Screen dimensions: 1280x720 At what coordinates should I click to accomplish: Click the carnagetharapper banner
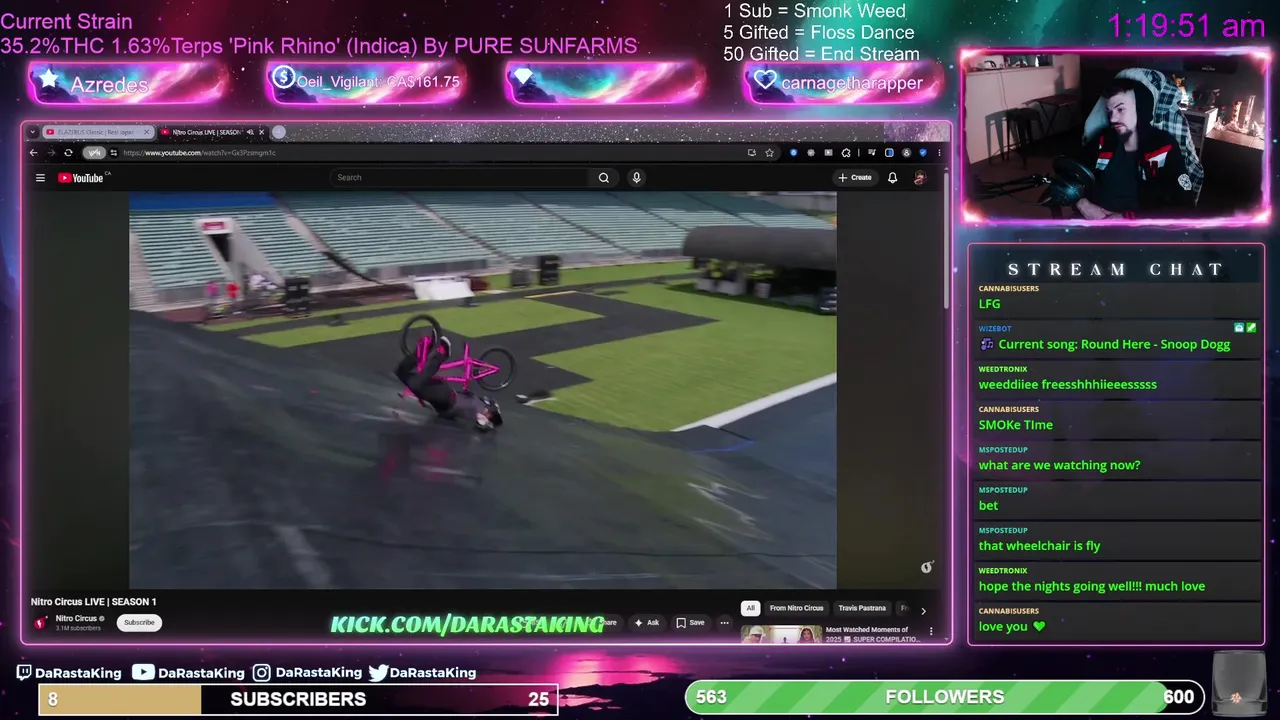tap(843, 82)
